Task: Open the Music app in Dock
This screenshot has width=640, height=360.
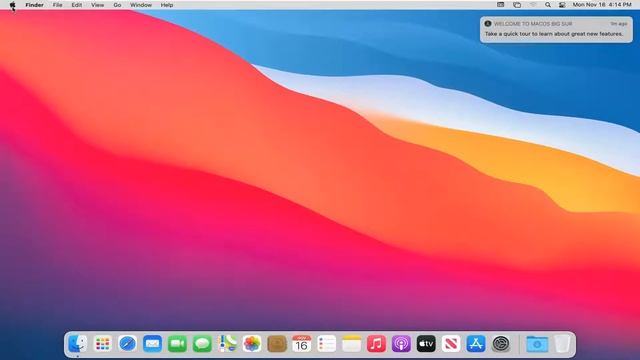Action: pyautogui.click(x=376, y=344)
